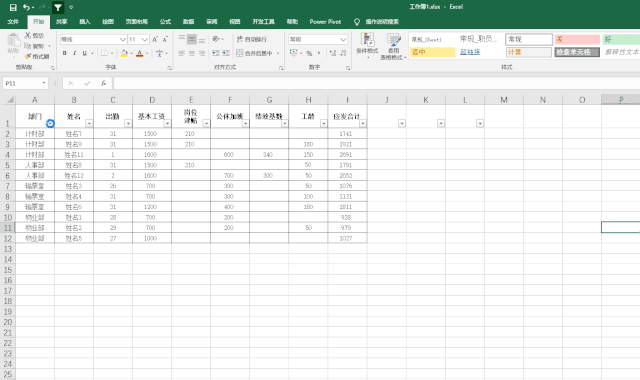Image resolution: width=640 pixels, height=380 pixels.
Task: Apply the 计算 (Calculation) cell style
Action: click(x=529, y=52)
